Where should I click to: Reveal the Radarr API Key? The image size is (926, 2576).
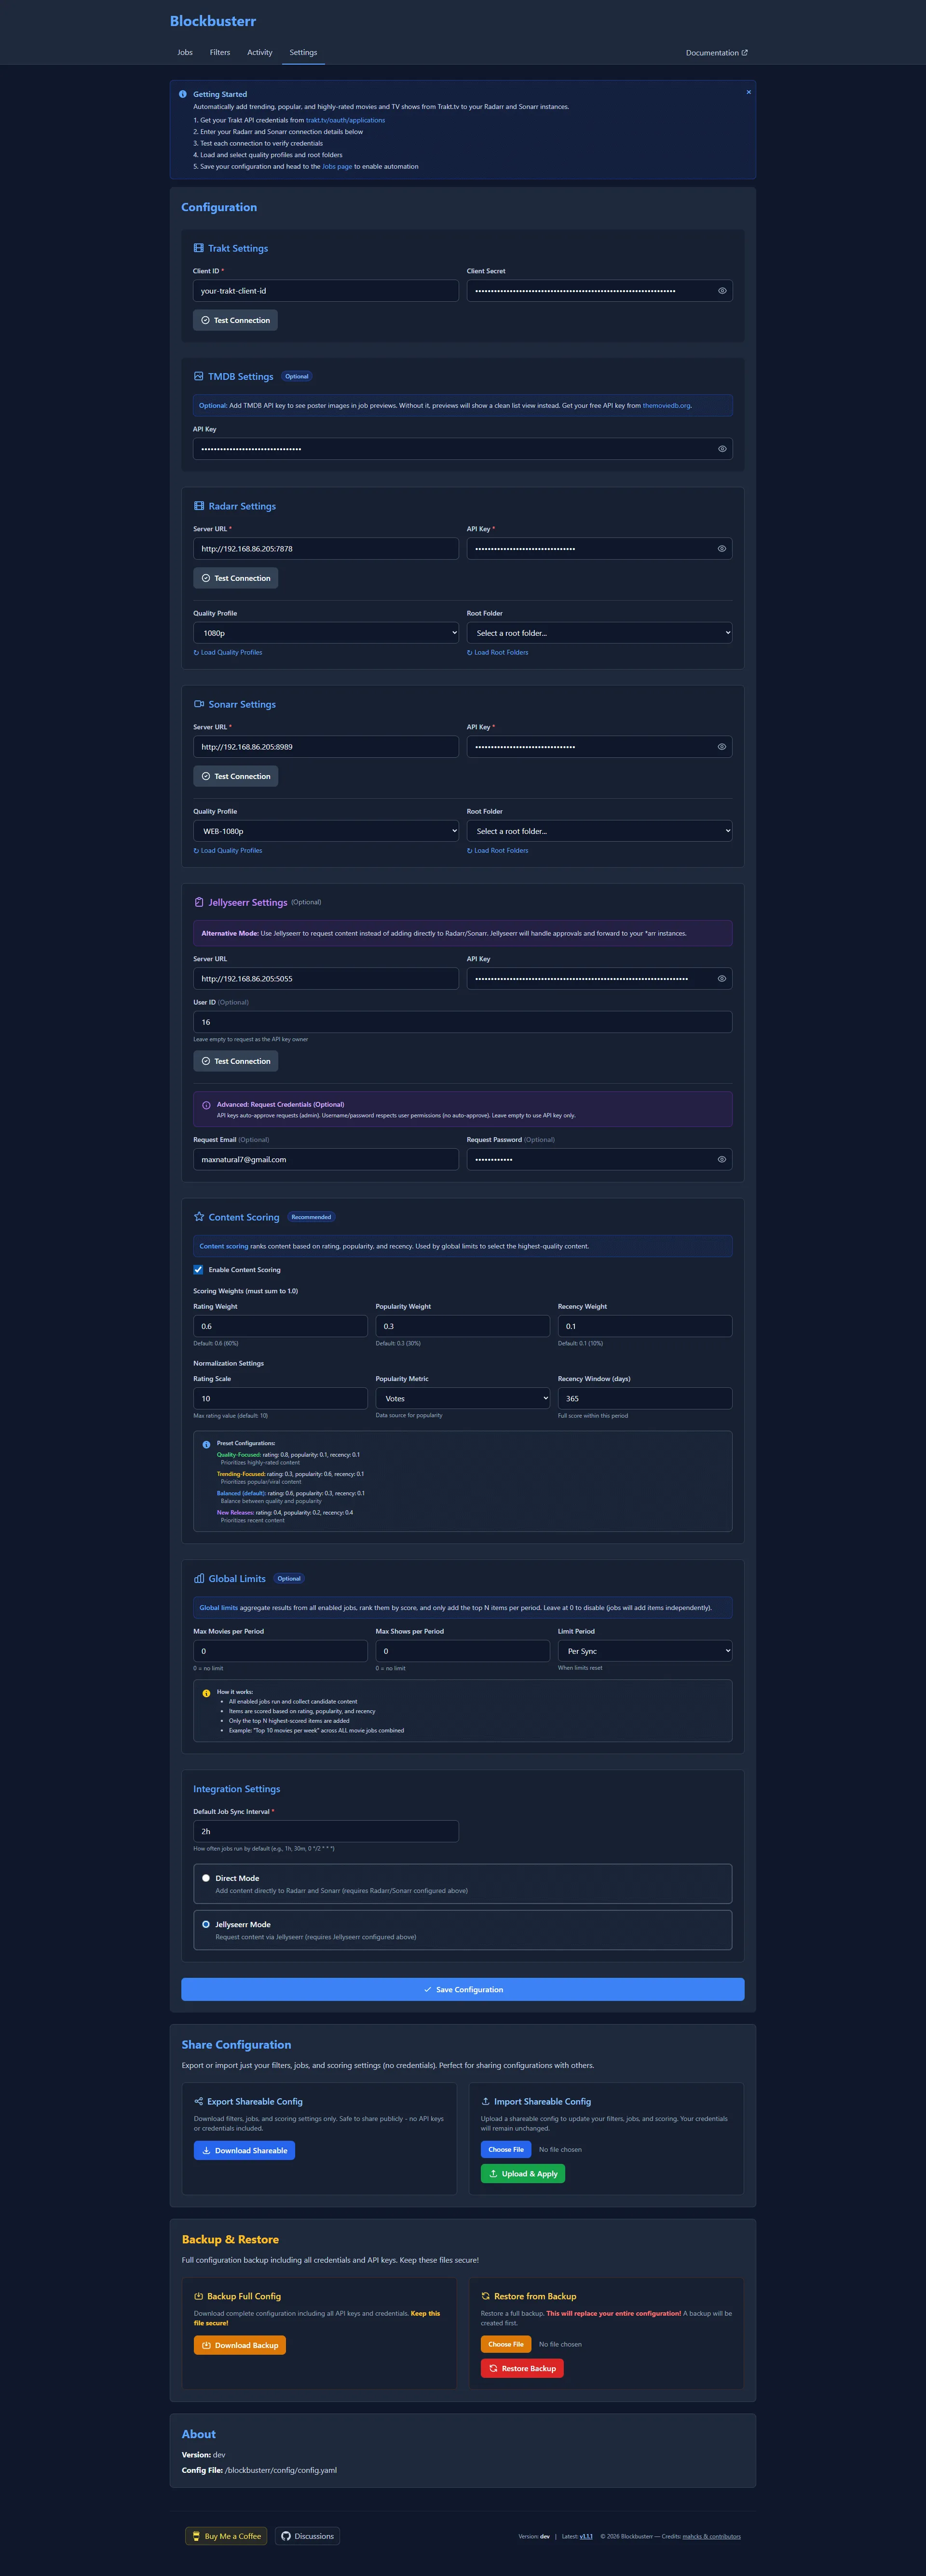point(722,548)
